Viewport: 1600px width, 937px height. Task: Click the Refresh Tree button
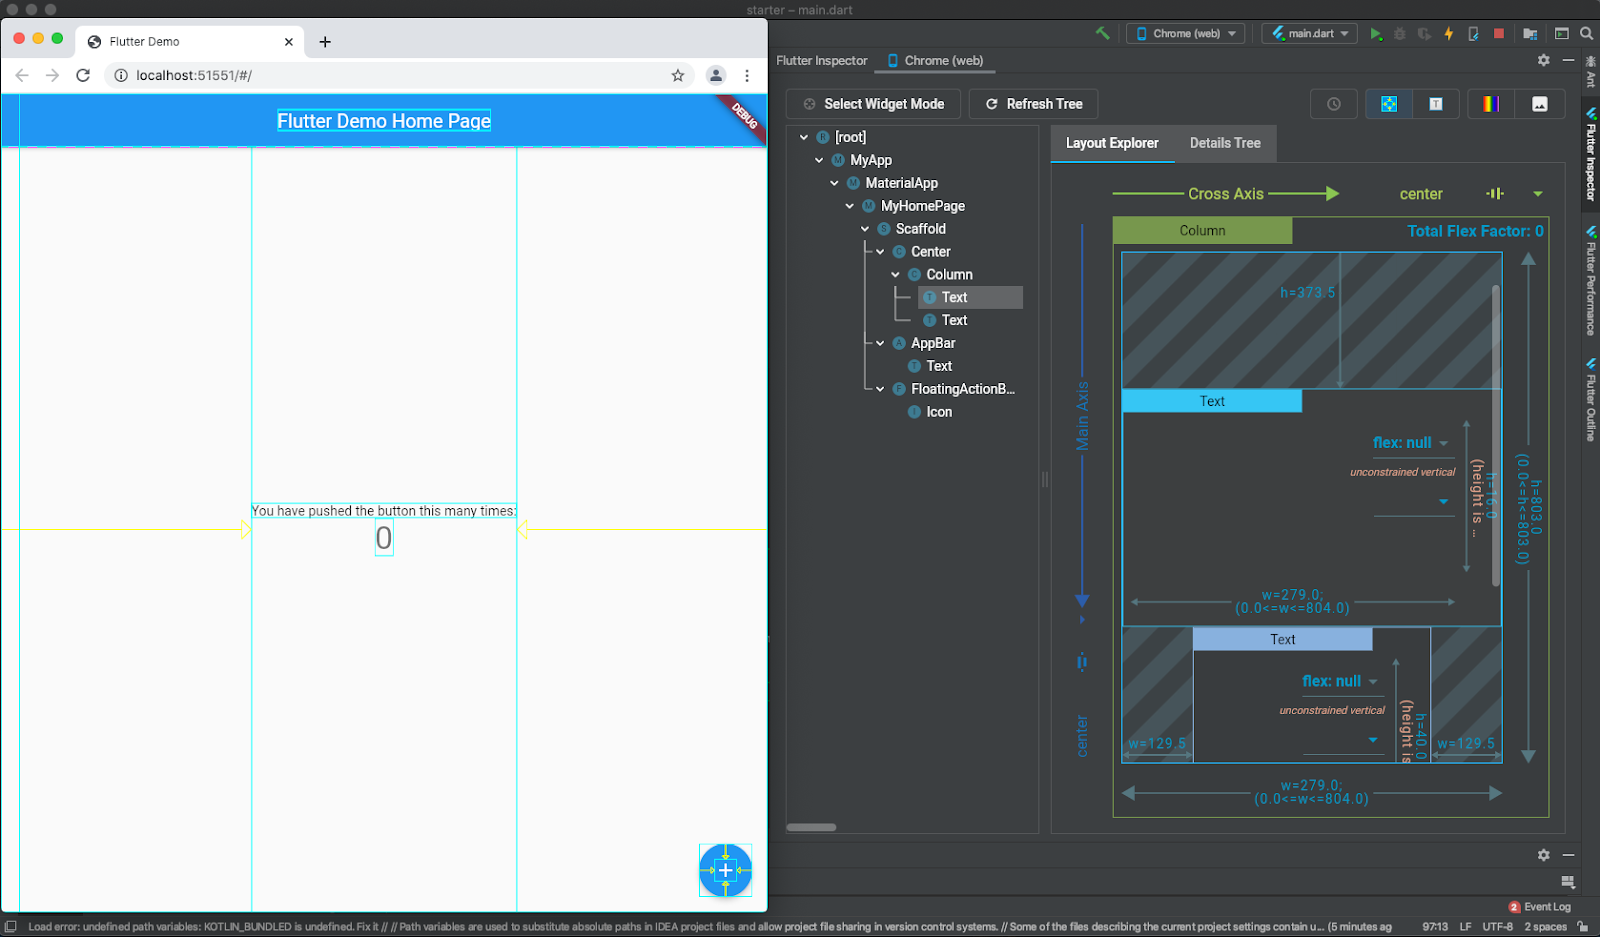pyautogui.click(x=1033, y=103)
